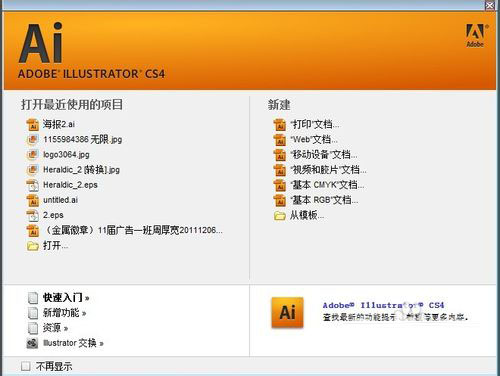The image size is (500, 376).
Task: Open the Illustrator 交换 » link
Action: pos(73,343)
